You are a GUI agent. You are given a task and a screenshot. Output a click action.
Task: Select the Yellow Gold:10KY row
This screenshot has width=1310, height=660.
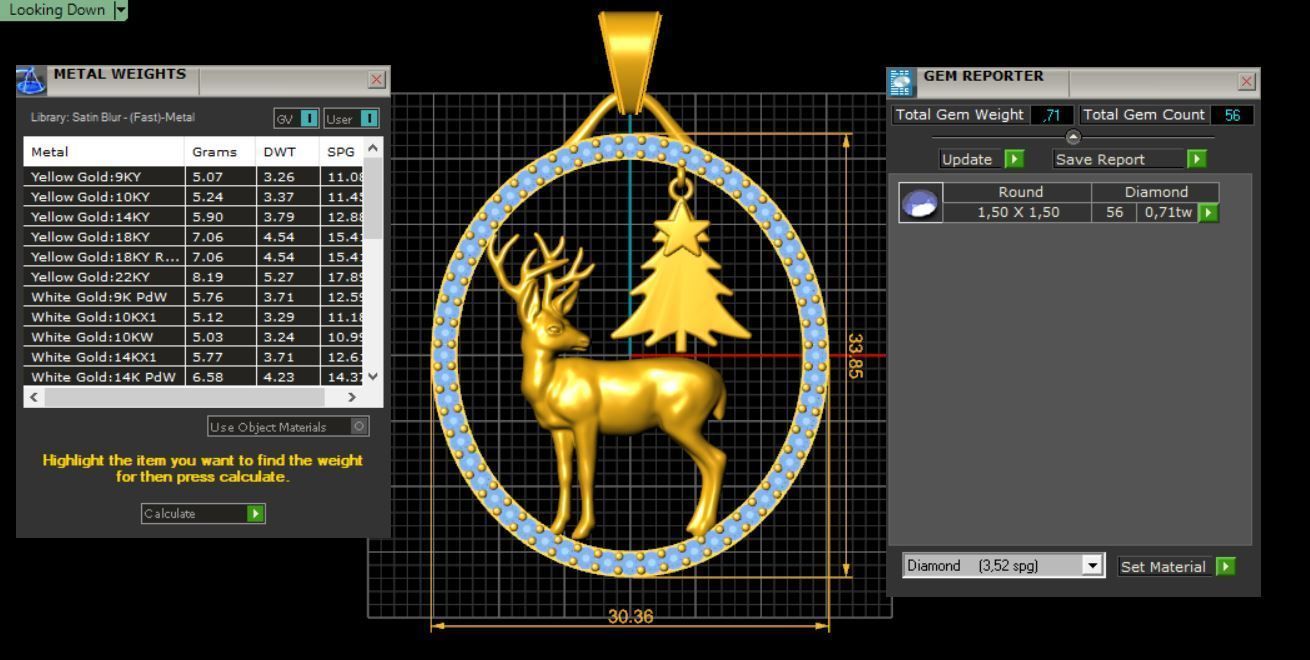pos(194,197)
